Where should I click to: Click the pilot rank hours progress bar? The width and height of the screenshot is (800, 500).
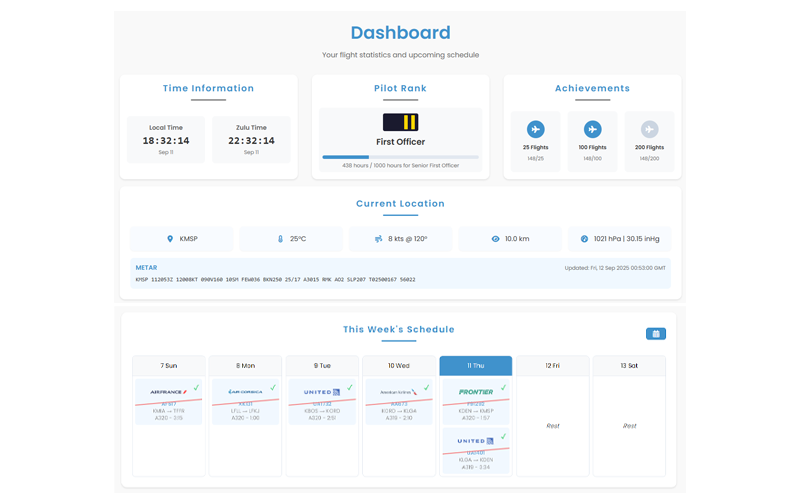[x=401, y=157]
